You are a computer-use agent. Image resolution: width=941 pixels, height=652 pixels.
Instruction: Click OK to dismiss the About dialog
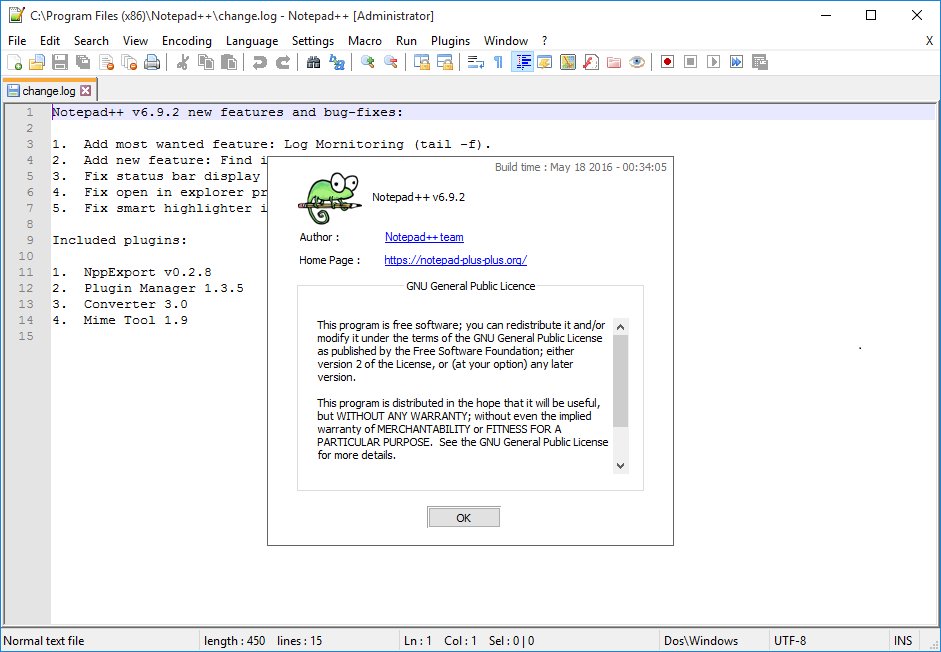(x=463, y=518)
